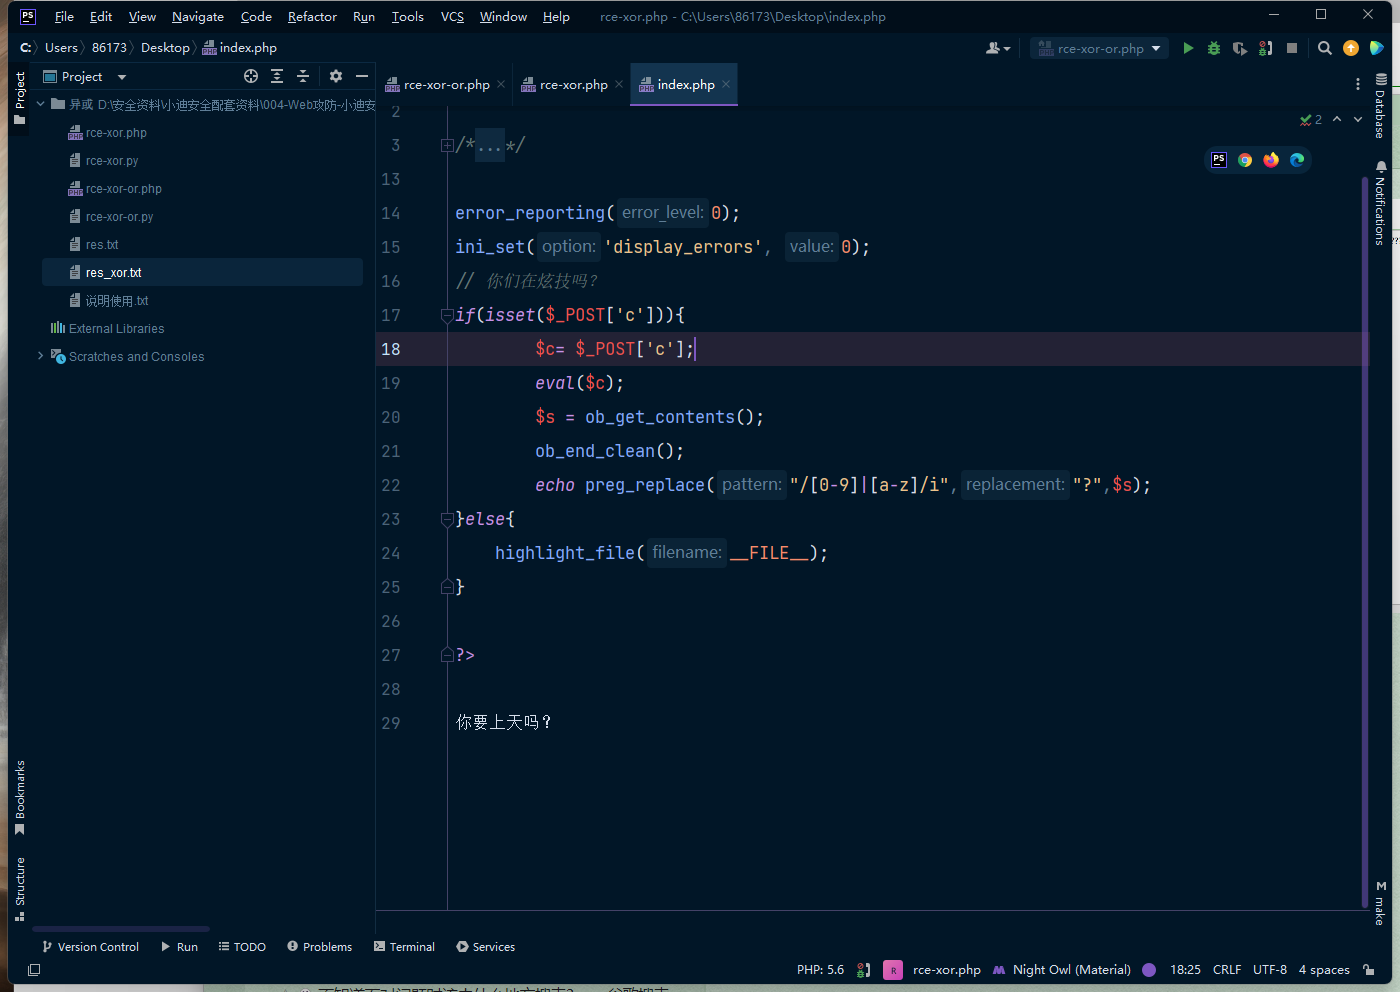Open the Notifications tool window
Screen dimensions: 1400x992
pyautogui.click(x=1381, y=203)
